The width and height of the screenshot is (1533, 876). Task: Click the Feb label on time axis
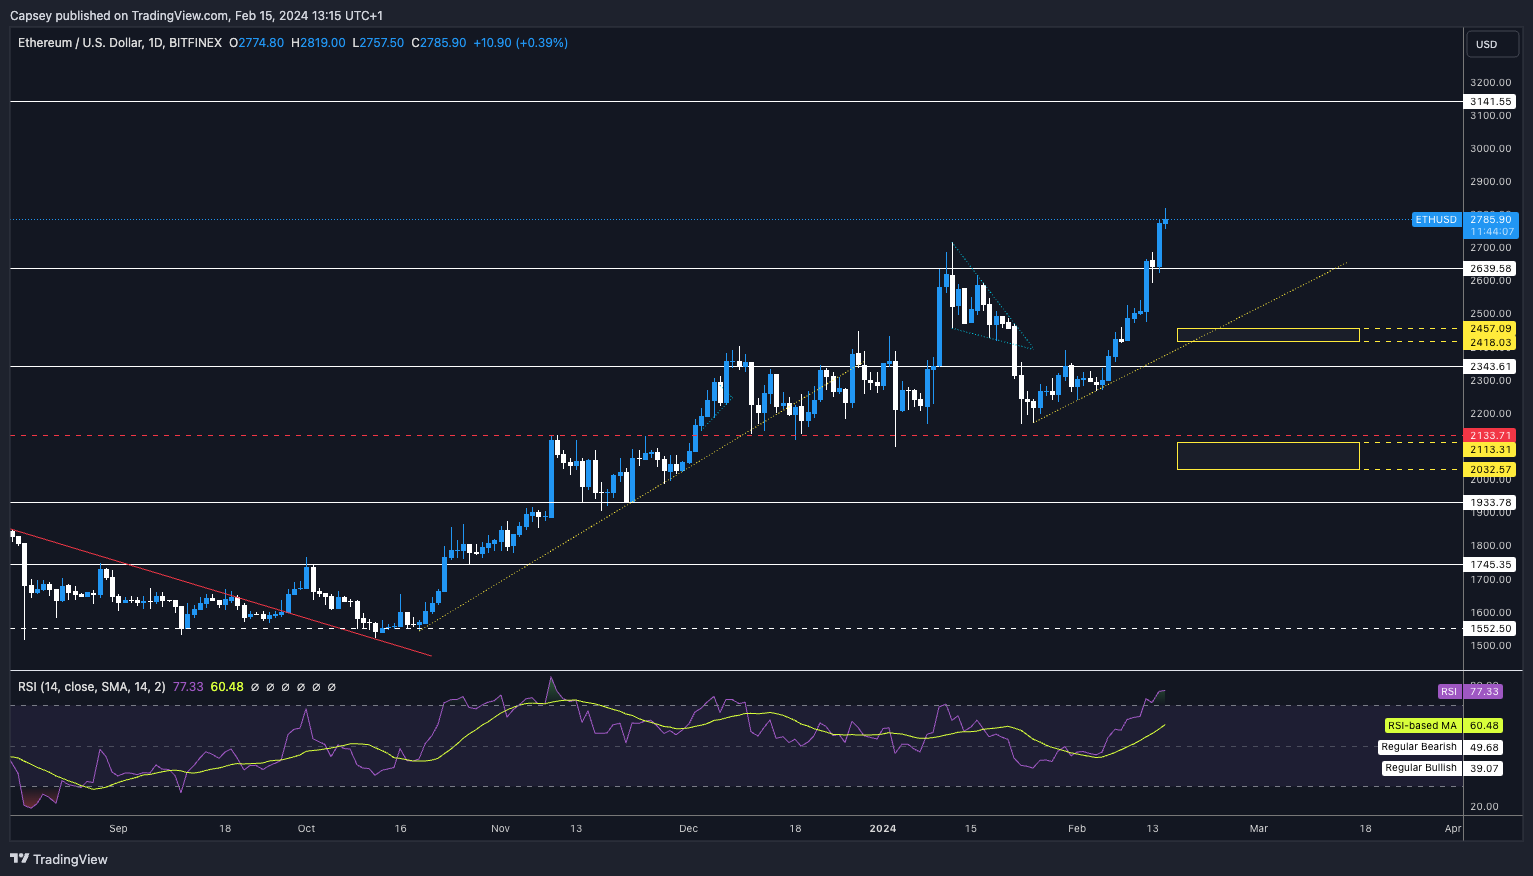point(1076,828)
